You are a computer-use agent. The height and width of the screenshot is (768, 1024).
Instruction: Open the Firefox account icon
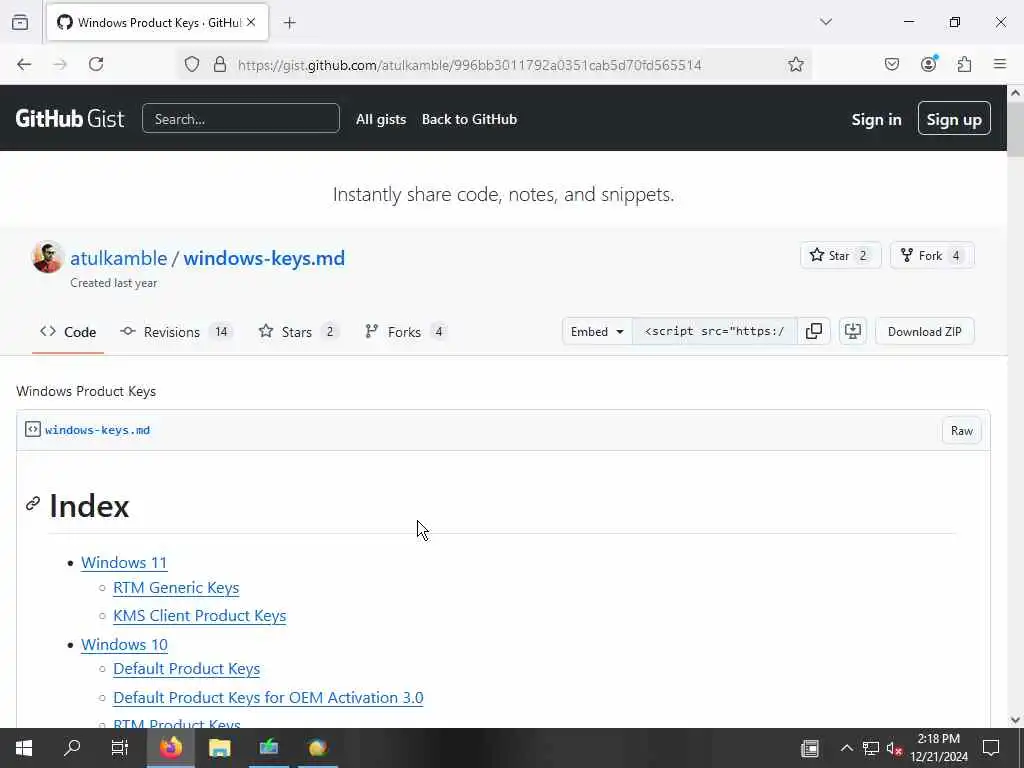[928, 63]
